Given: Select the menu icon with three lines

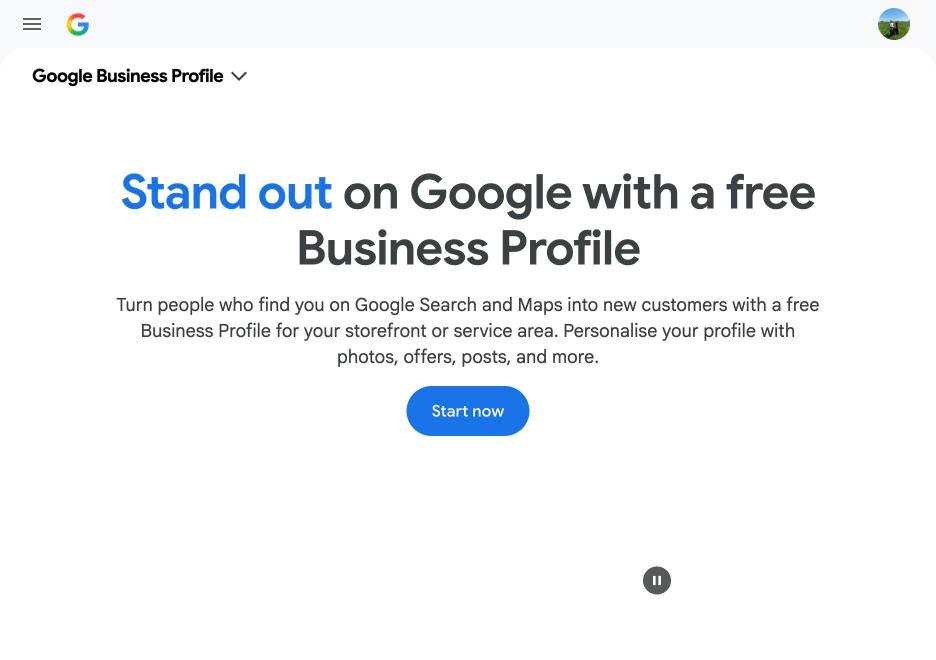Looking at the screenshot, I should pos(32,24).
